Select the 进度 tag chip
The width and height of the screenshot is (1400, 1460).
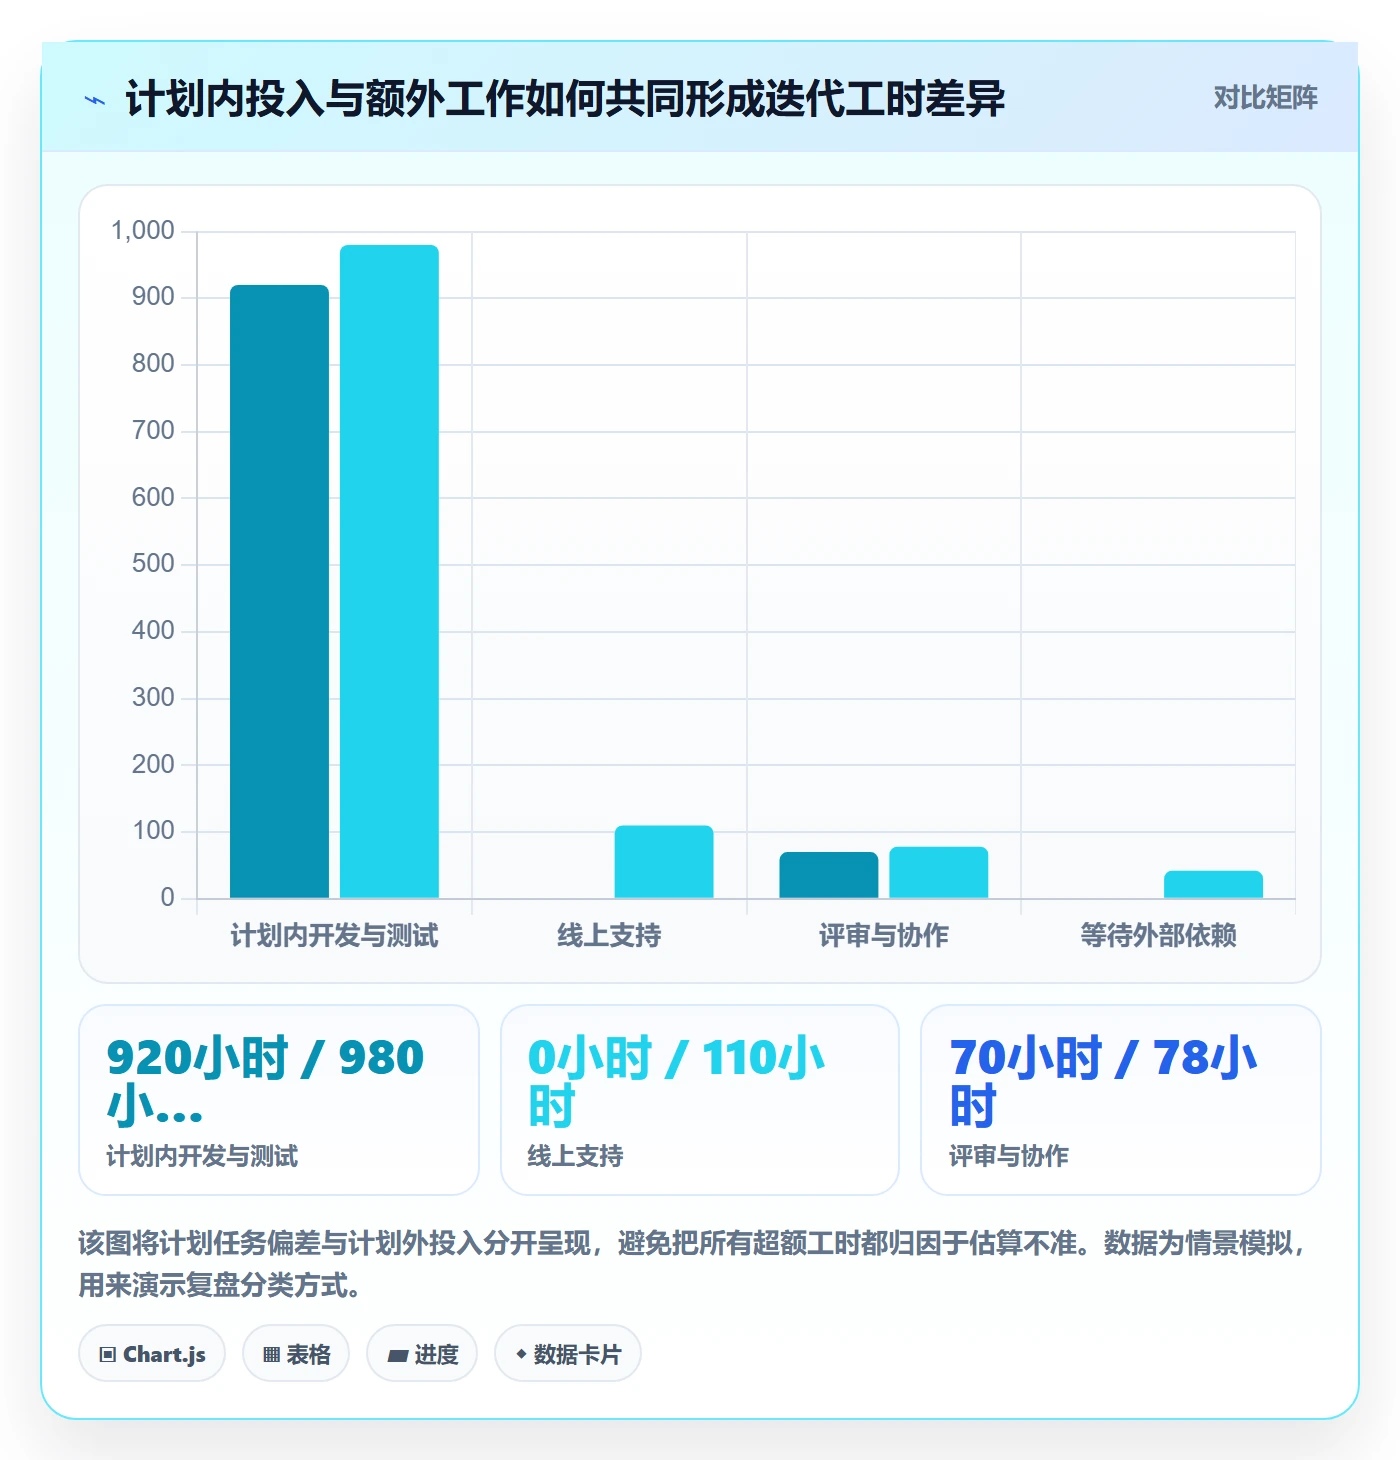tap(422, 1354)
